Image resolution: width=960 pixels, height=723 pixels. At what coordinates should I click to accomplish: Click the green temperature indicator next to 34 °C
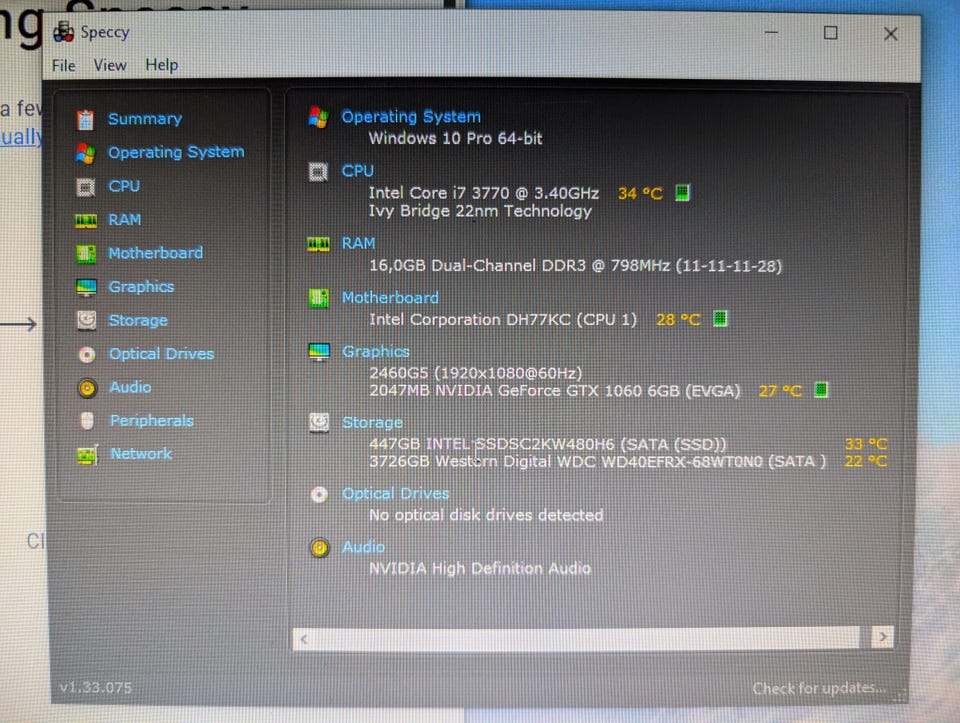point(683,193)
